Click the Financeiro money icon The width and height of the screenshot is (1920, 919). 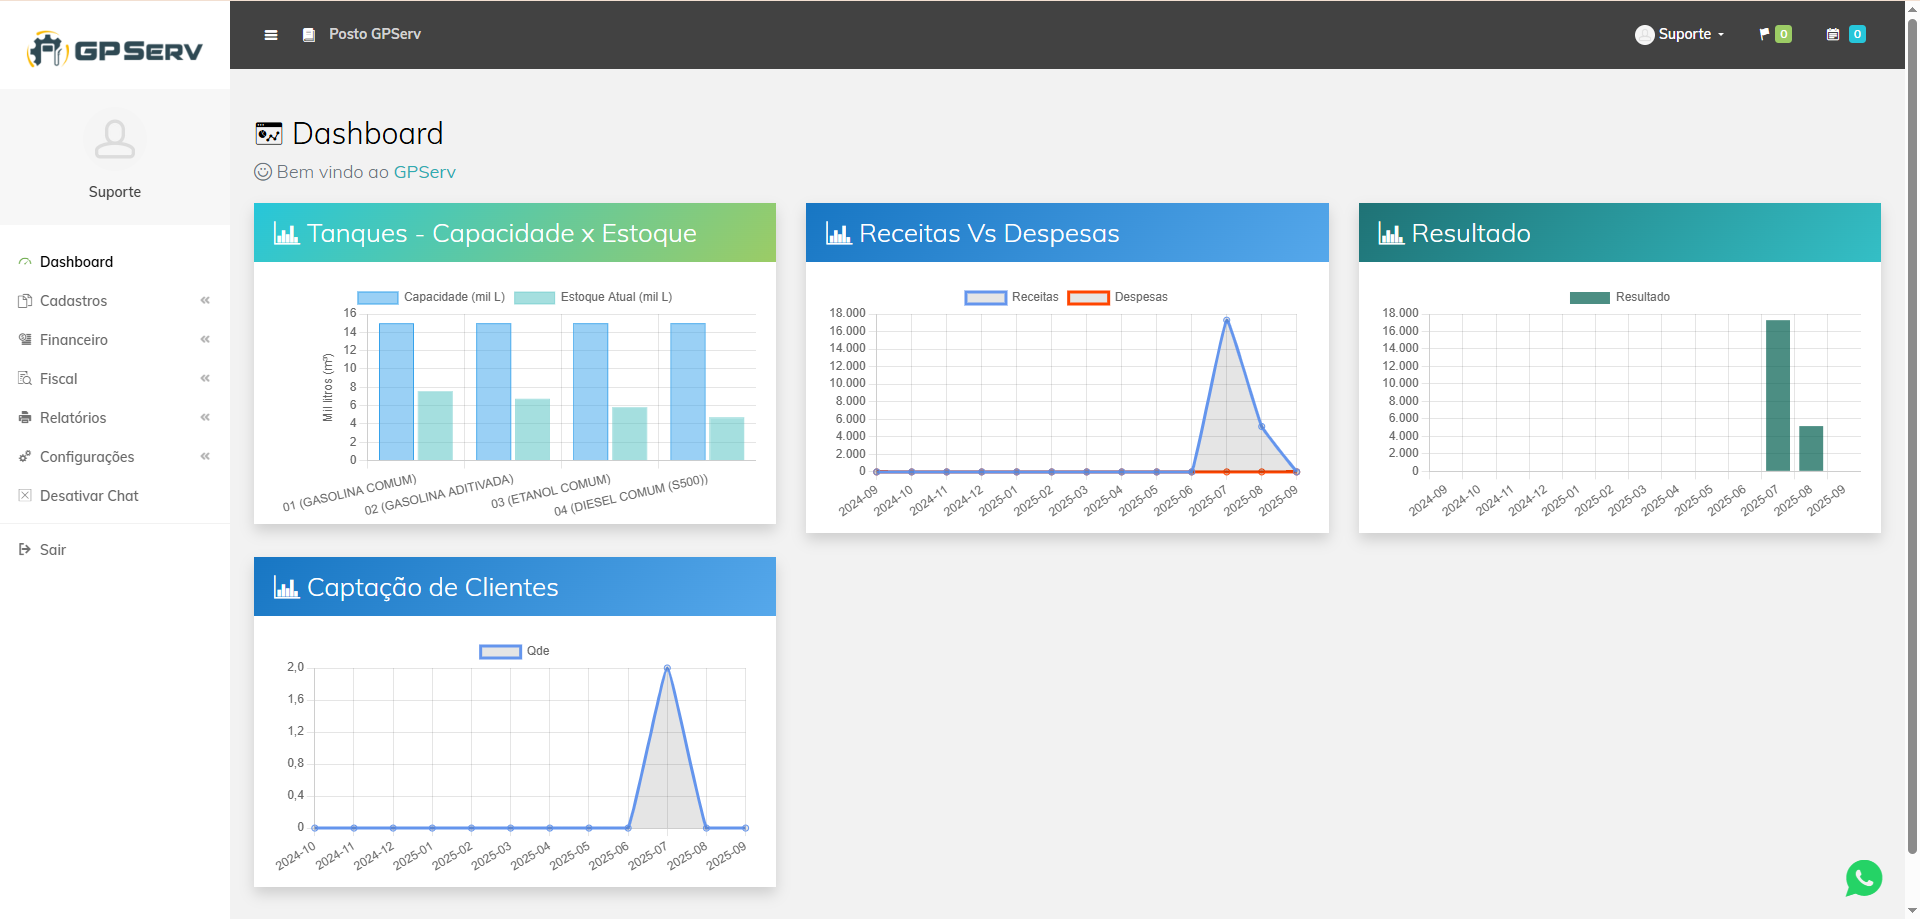pyautogui.click(x=24, y=339)
